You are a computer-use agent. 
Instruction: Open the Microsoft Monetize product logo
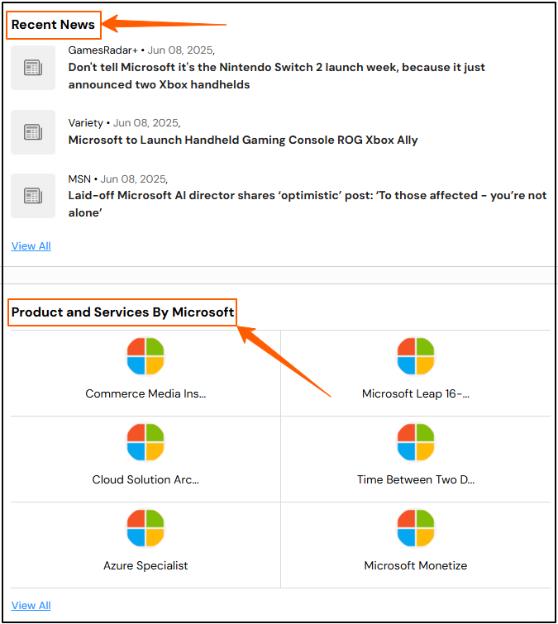click(416, 528)
